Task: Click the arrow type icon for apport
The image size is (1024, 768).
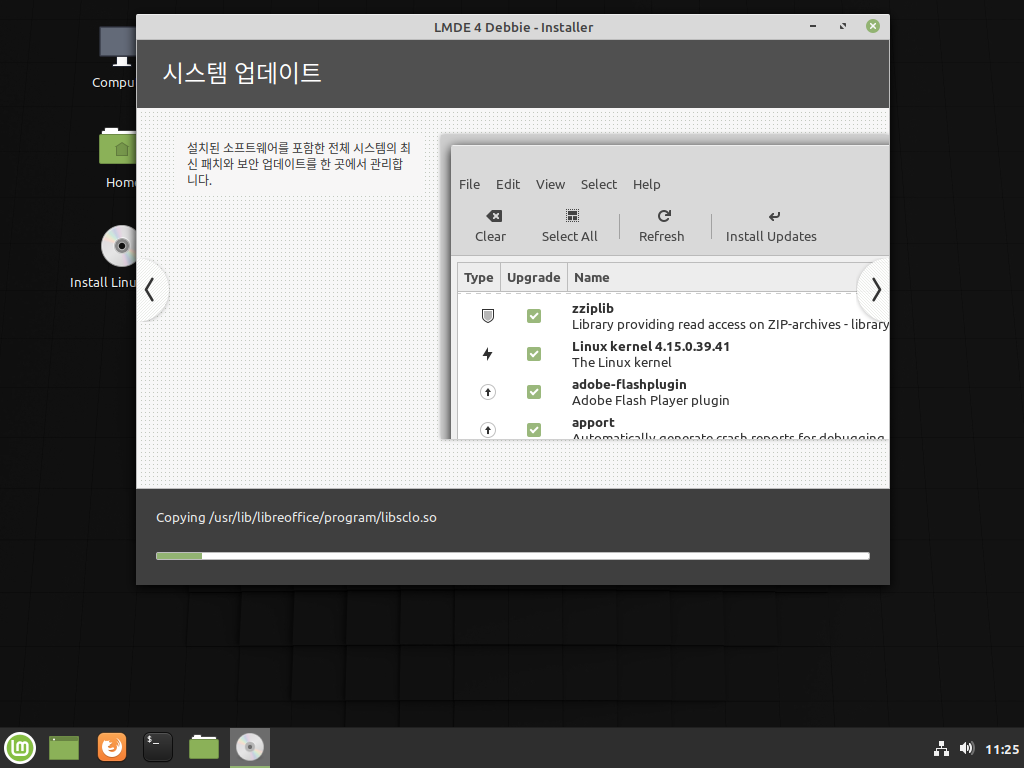Action: (488, 430)
